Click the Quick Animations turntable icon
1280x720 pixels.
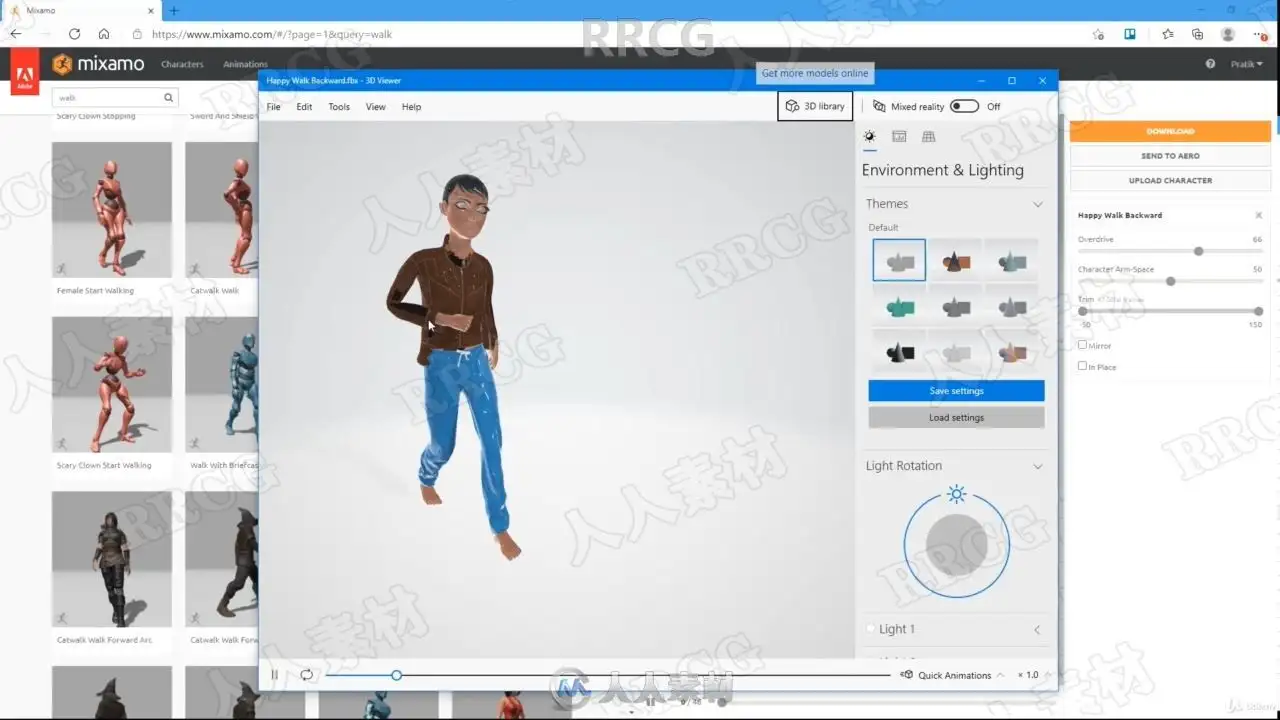(907, 675)
